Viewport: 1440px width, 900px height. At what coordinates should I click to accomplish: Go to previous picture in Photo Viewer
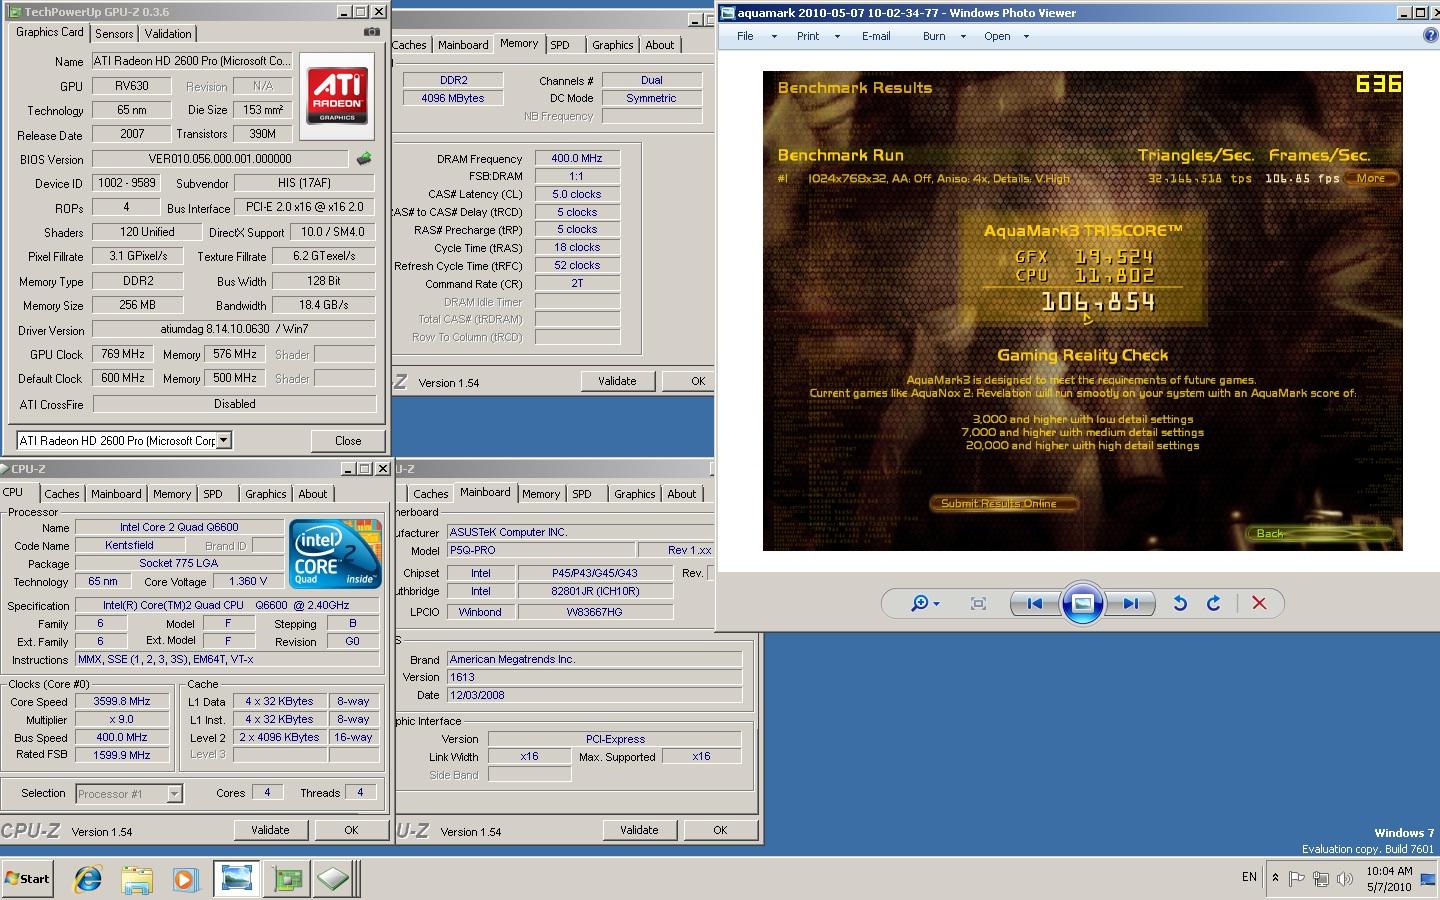pyautogui.click(x=1035, y=603)
